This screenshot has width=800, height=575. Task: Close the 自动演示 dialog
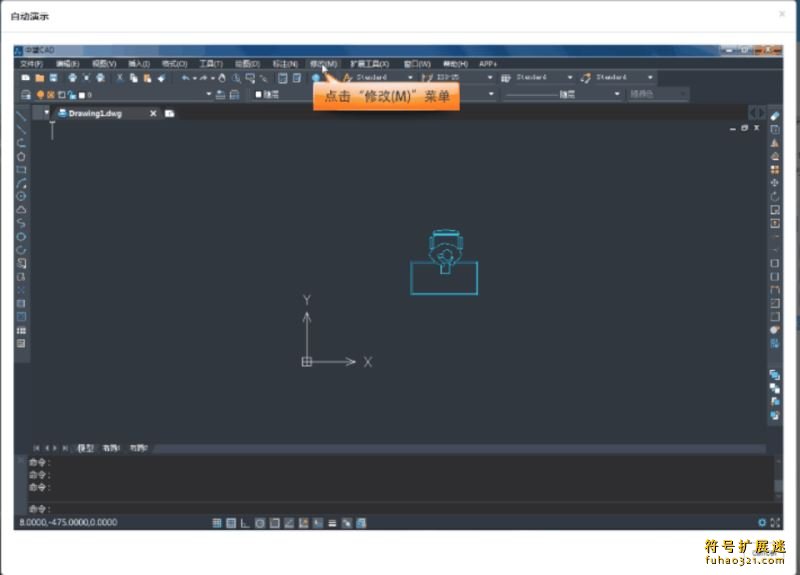782,15
